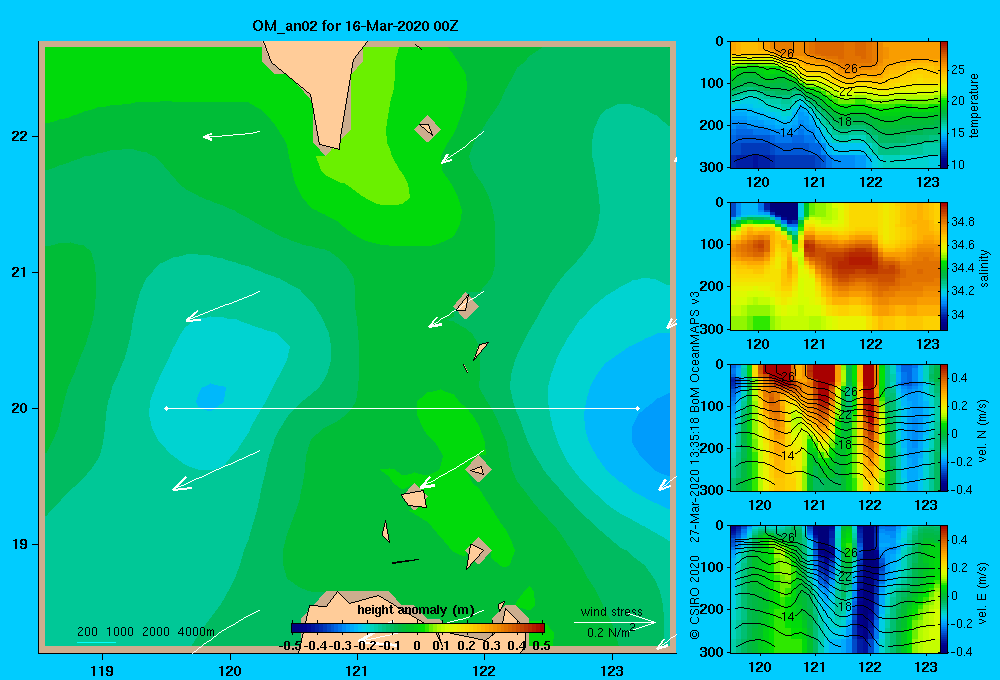Screen dimensions: 1000x680
Task: Click the wind stress reference arrow in the legend
Action: 615,622
